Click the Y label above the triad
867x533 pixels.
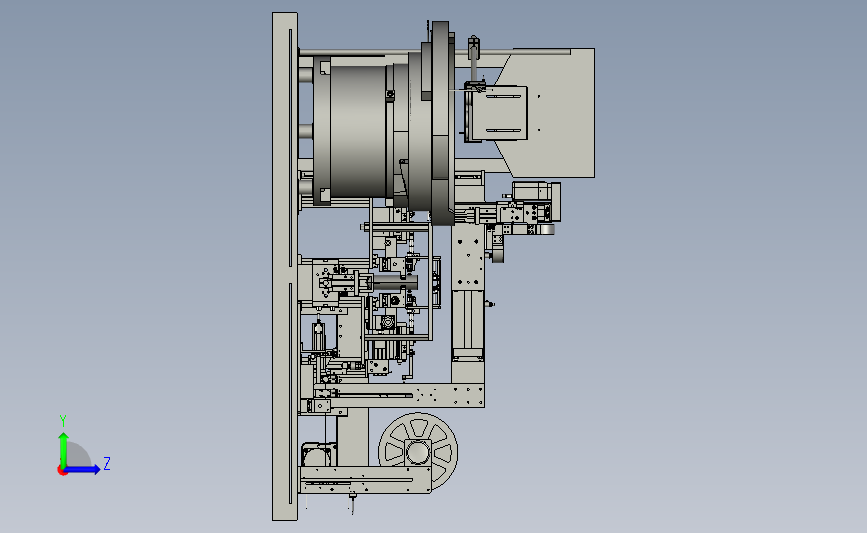click(x=63, y=421)
